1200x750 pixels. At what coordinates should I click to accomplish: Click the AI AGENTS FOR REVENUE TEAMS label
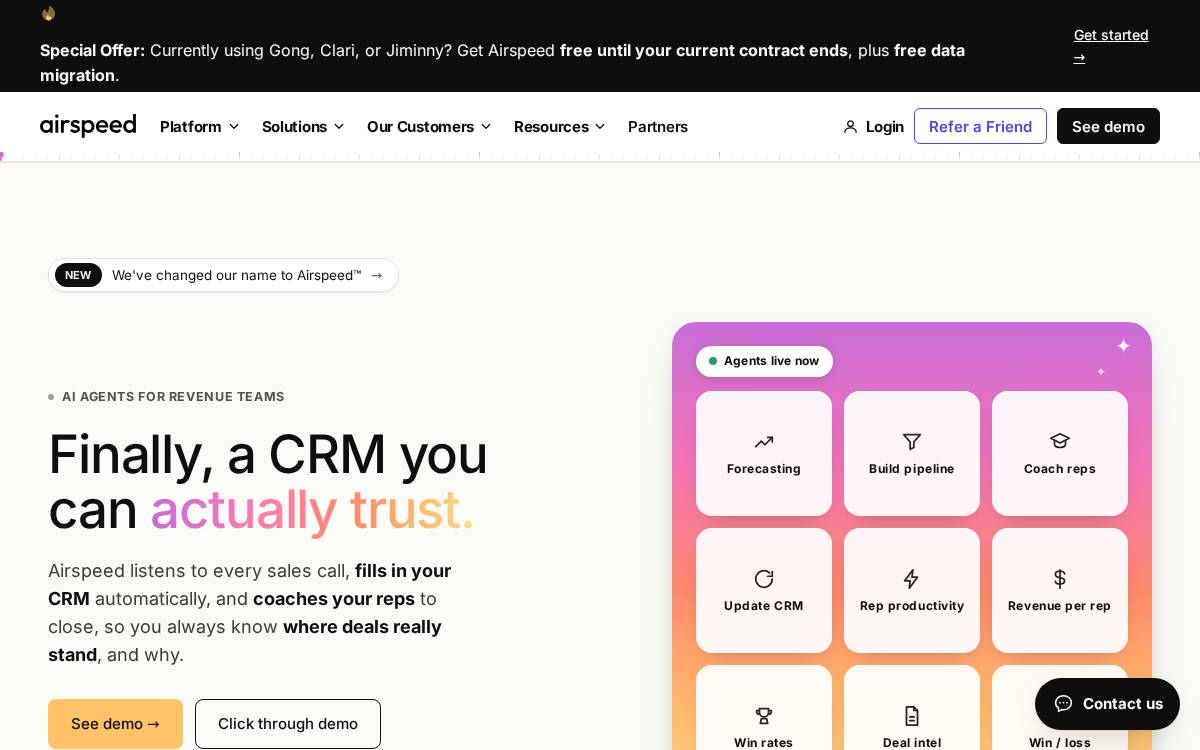tap(173, 397)
